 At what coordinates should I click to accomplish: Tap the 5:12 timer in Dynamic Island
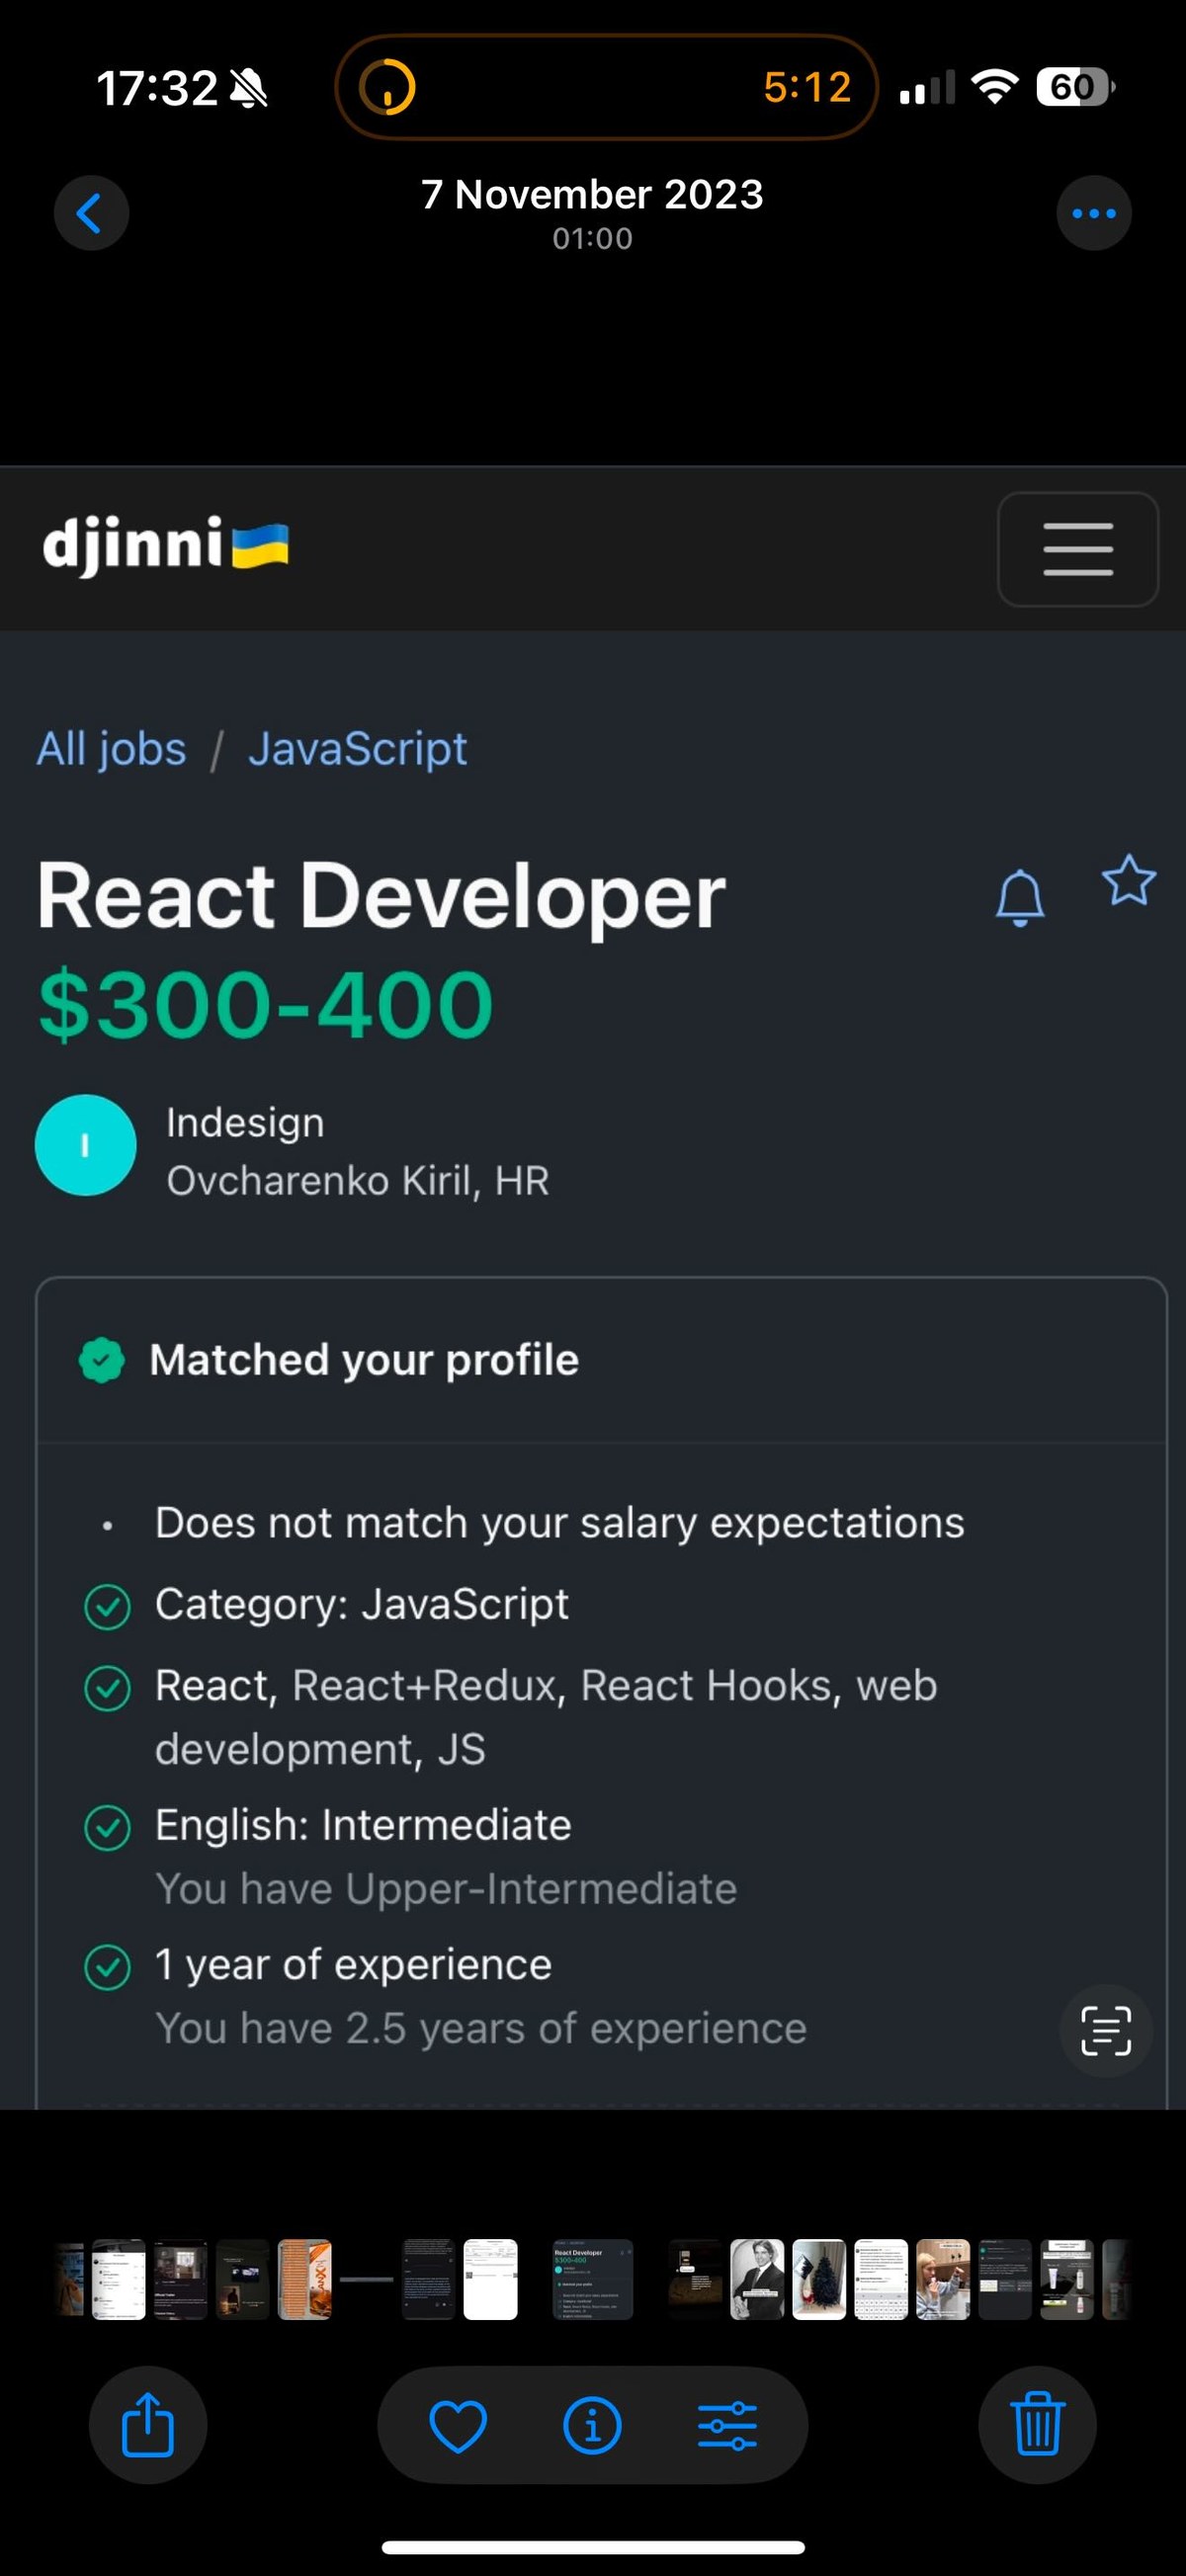tap(807, 87)
